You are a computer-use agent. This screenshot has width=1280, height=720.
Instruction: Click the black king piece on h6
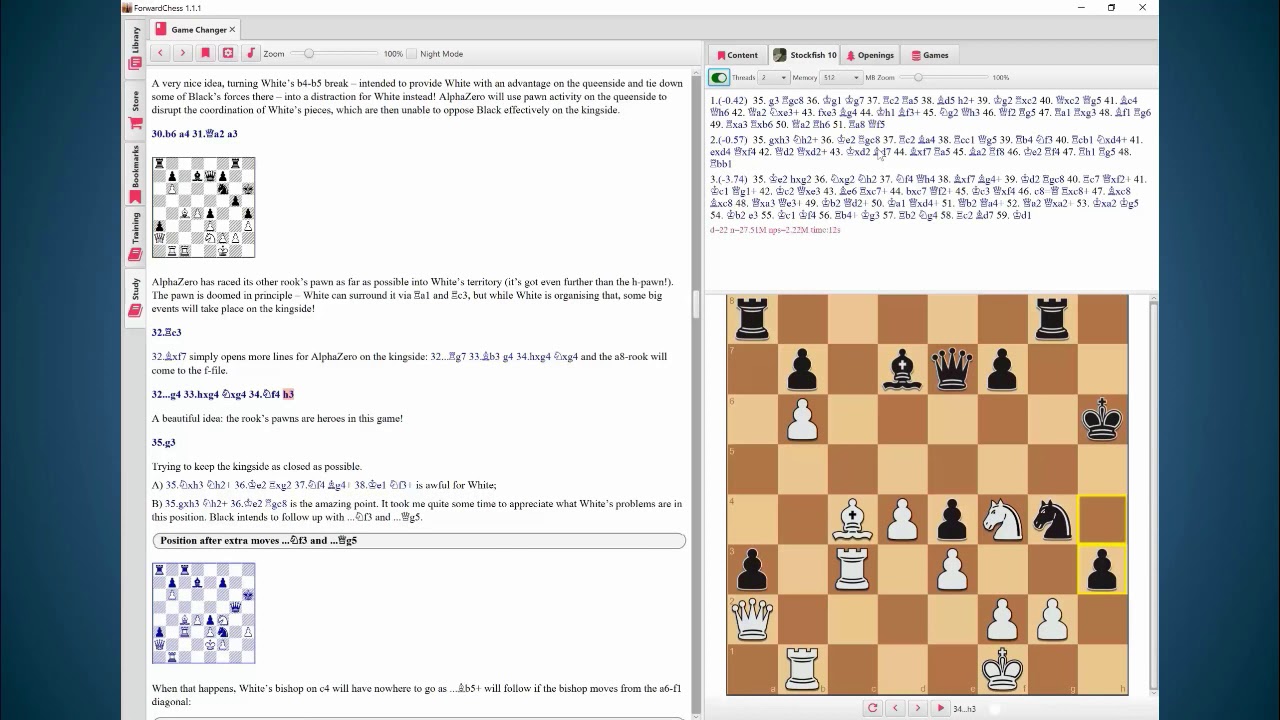1102,419
